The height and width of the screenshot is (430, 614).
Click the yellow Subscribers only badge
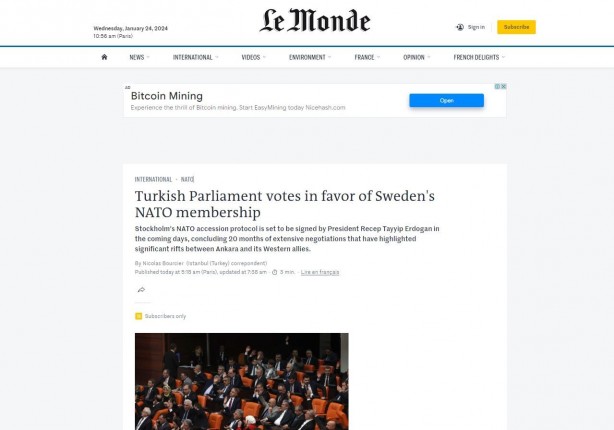click(139, 316)
